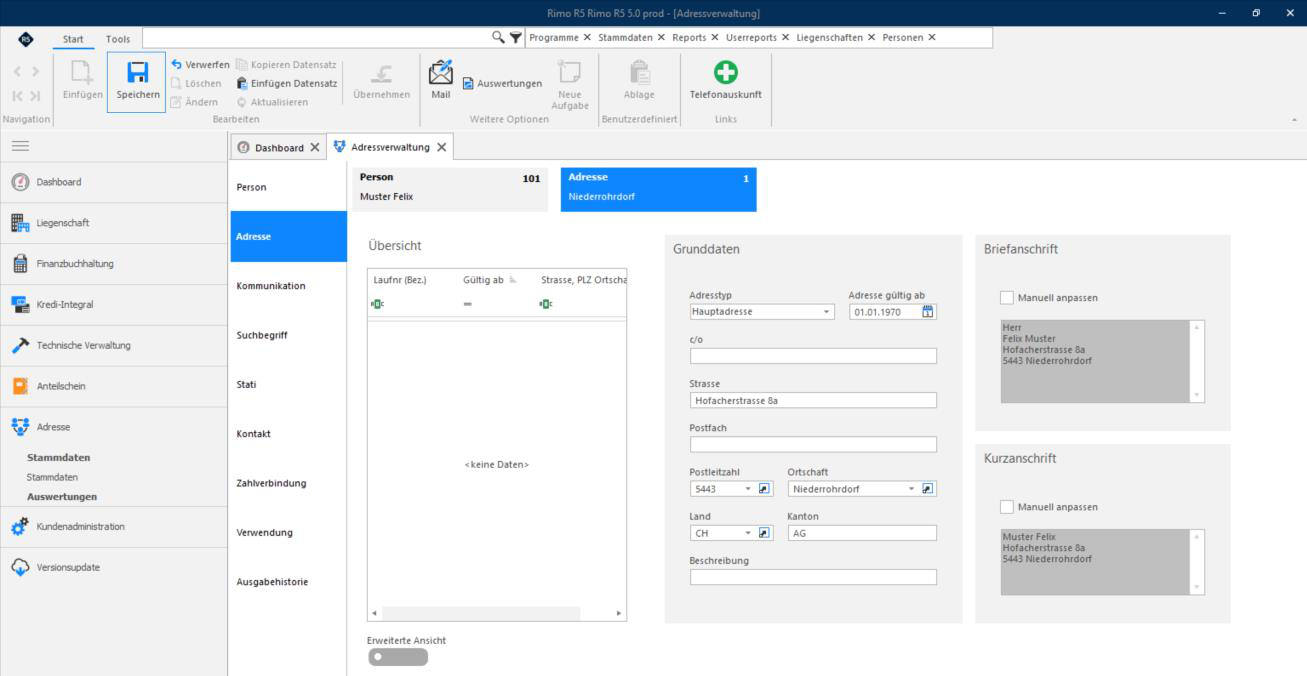Open the Ortschaft dropdown arrow

tap(911, 489)
